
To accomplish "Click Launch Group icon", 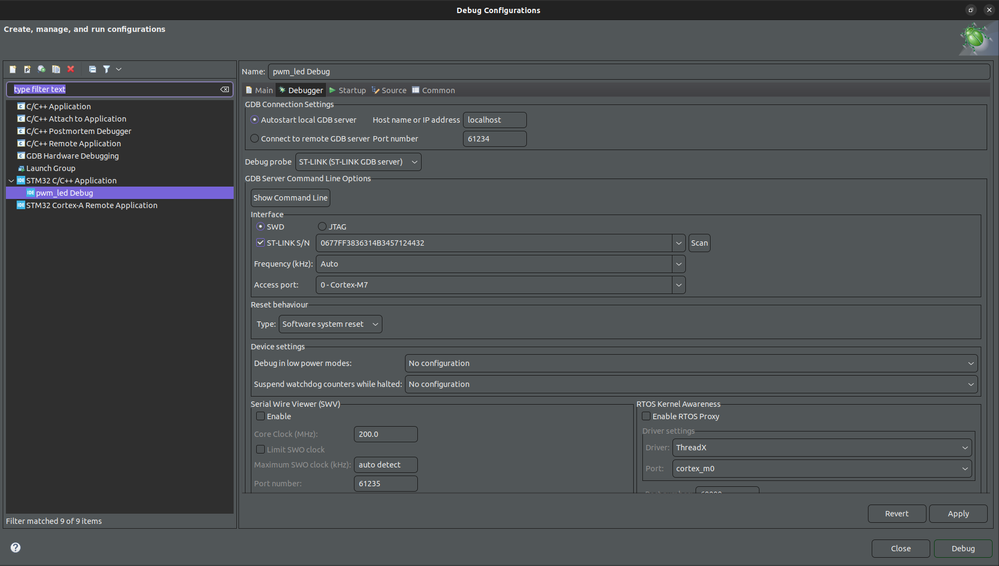I will click(x=21, y=168).
